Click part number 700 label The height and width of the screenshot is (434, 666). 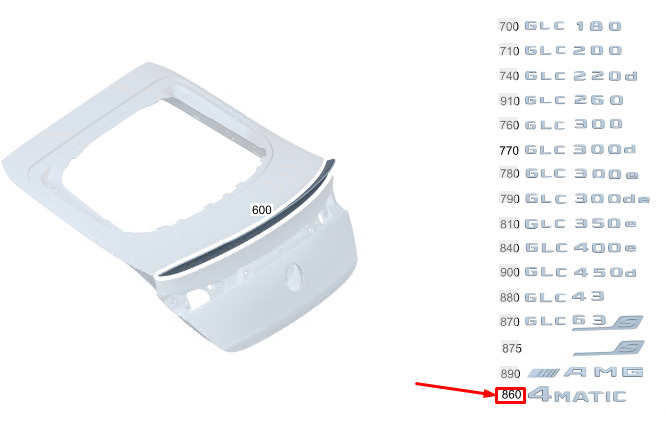508,26
